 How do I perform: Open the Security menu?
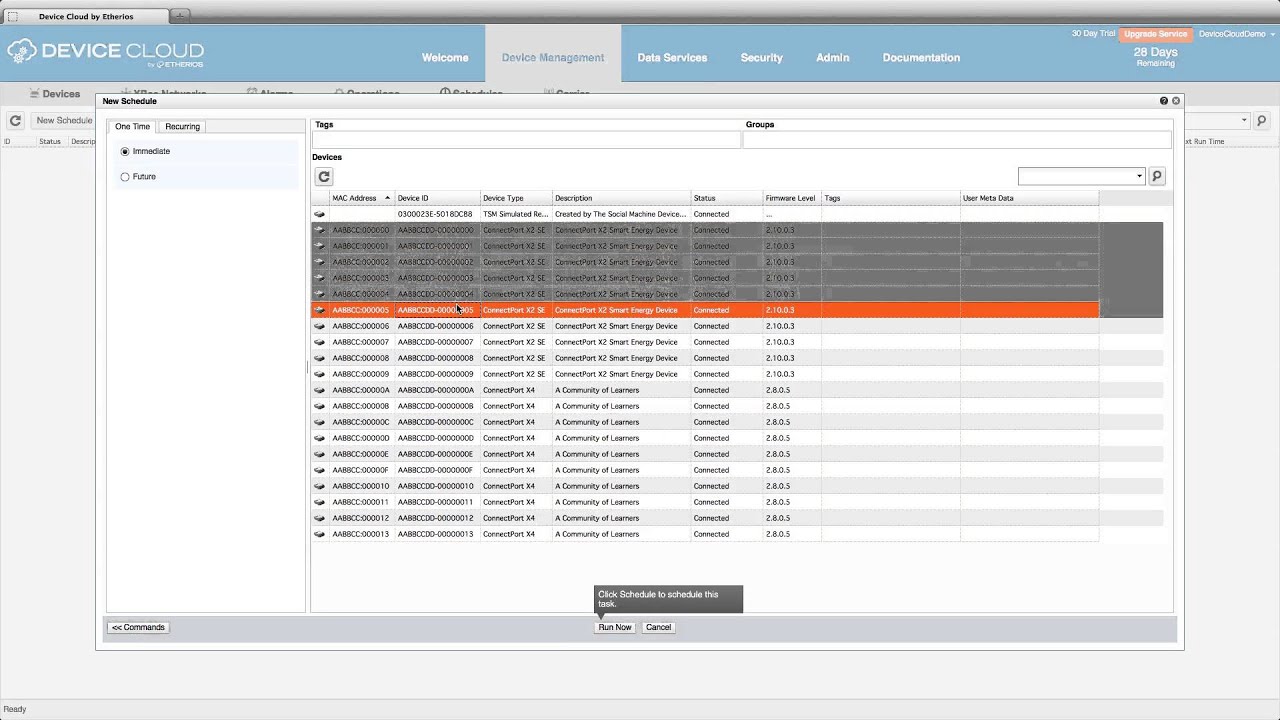click(x=761, y=58)
